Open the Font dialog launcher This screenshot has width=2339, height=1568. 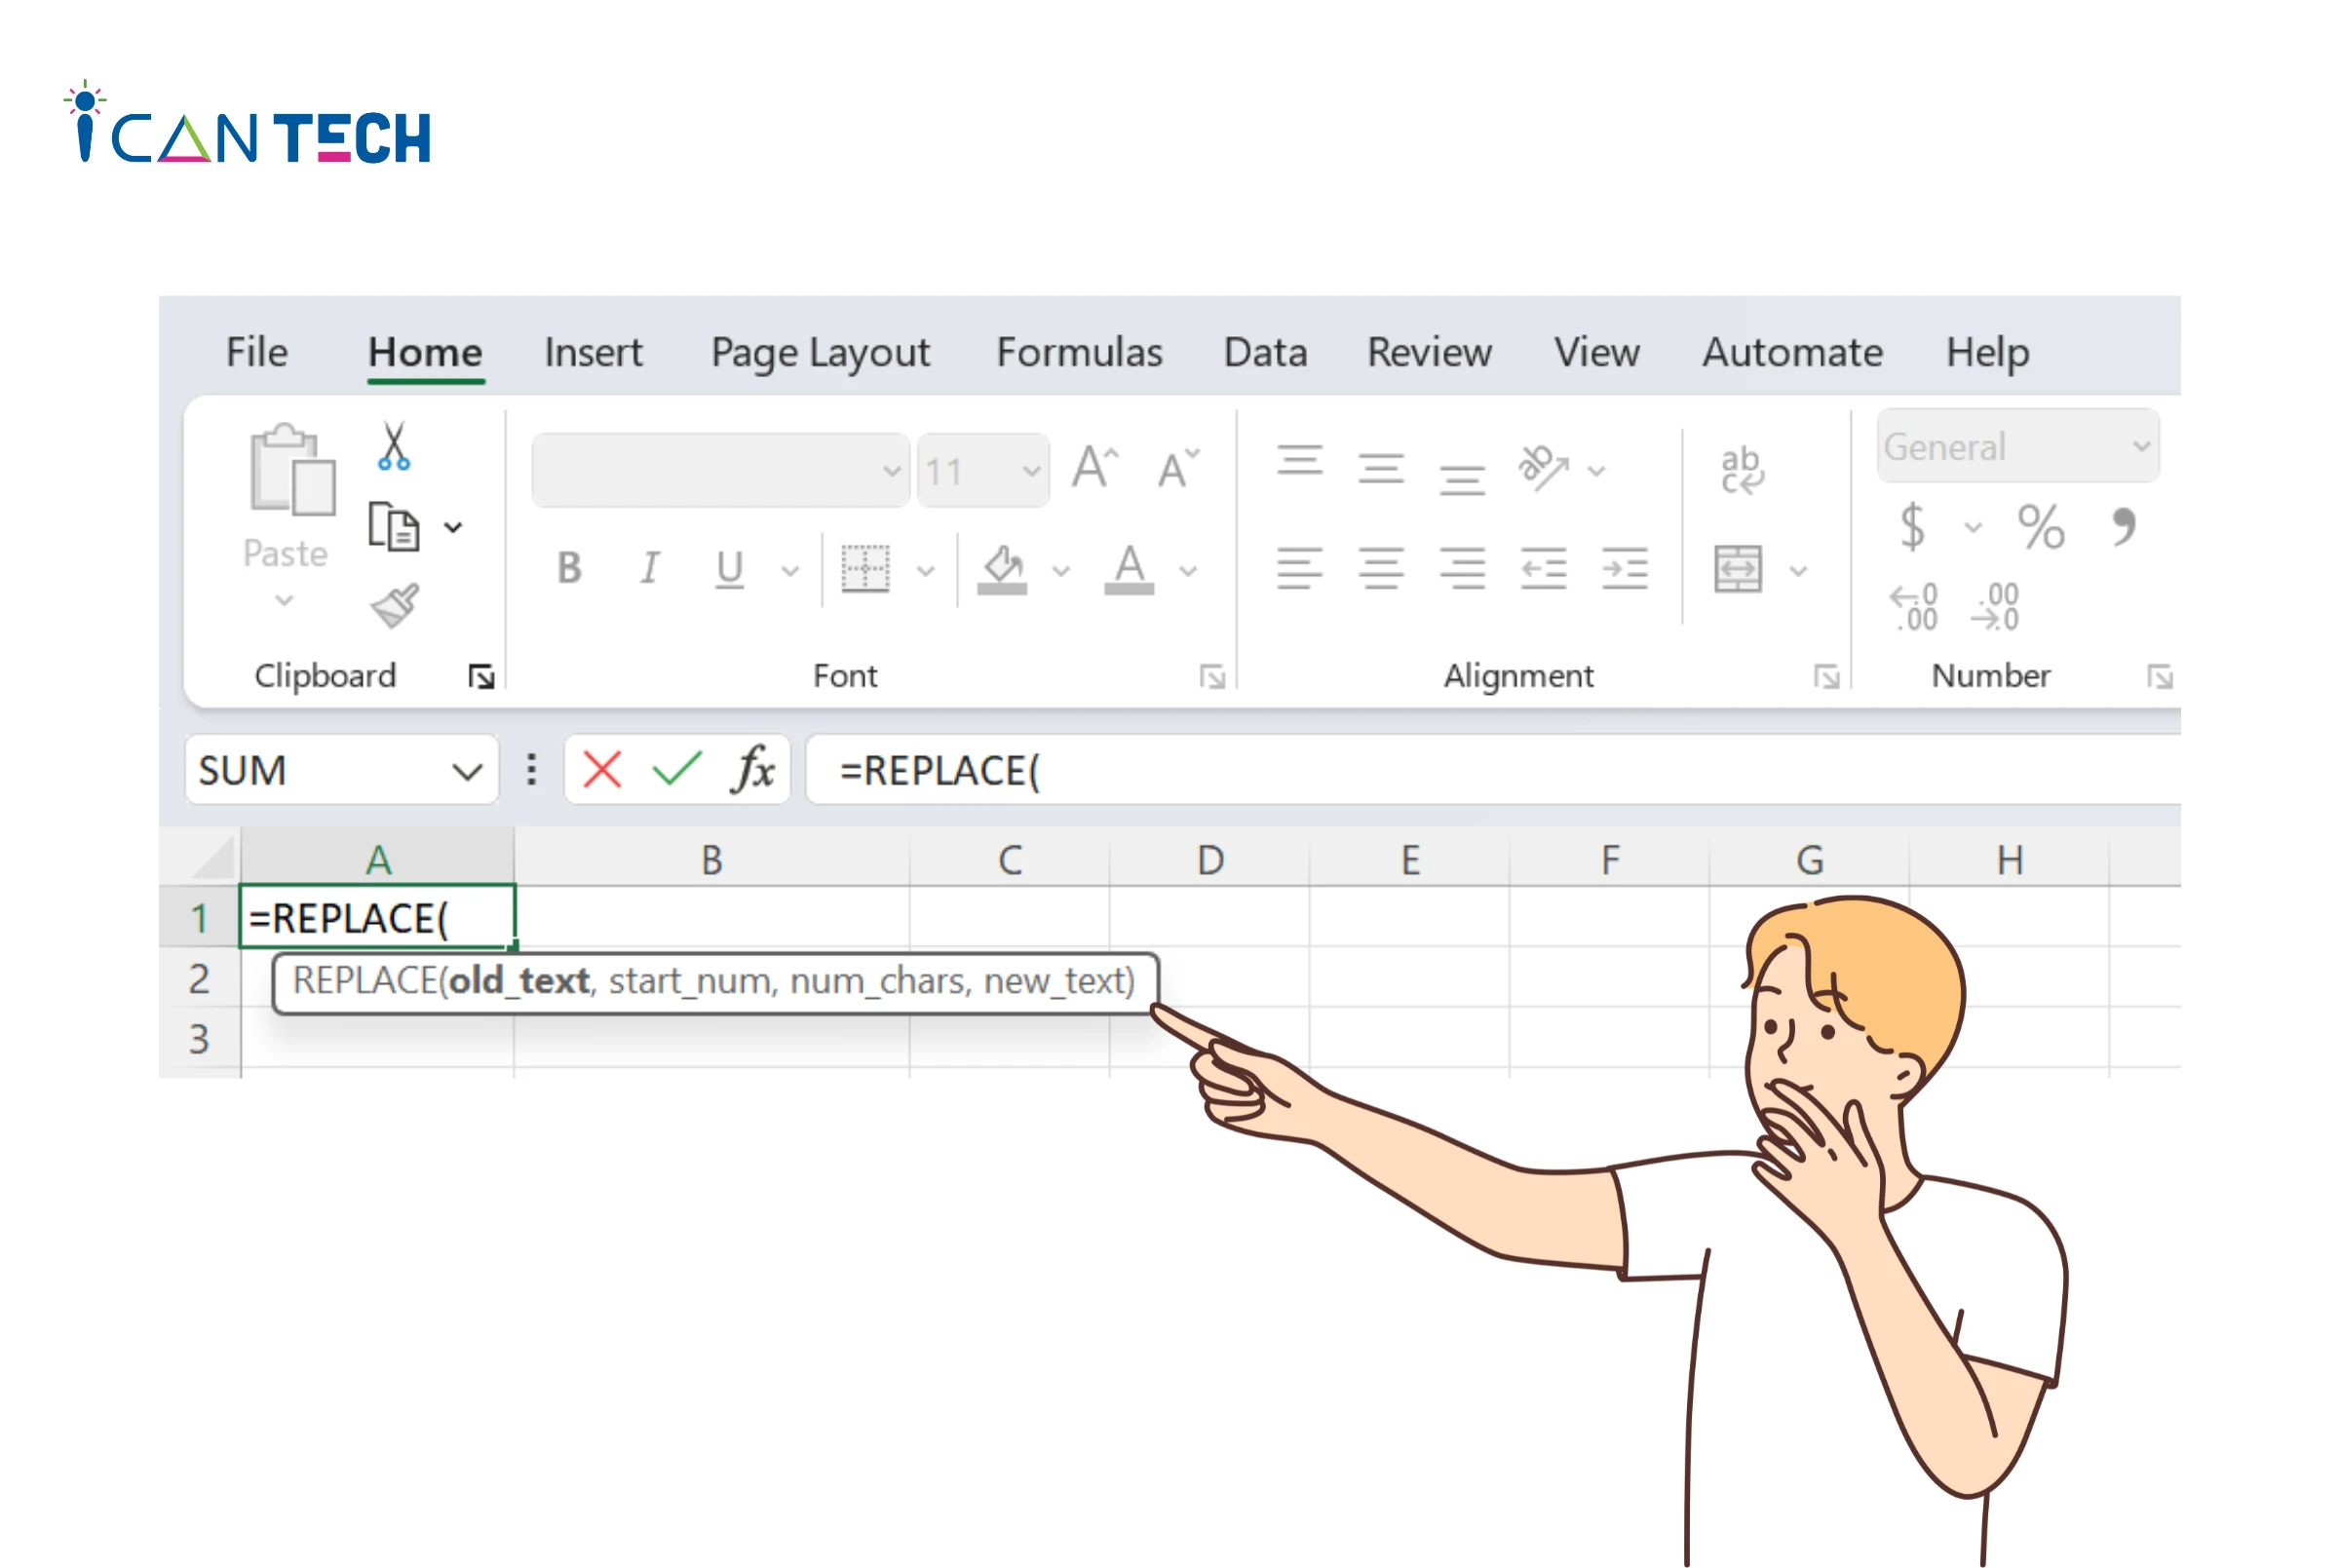point(1212,677)
